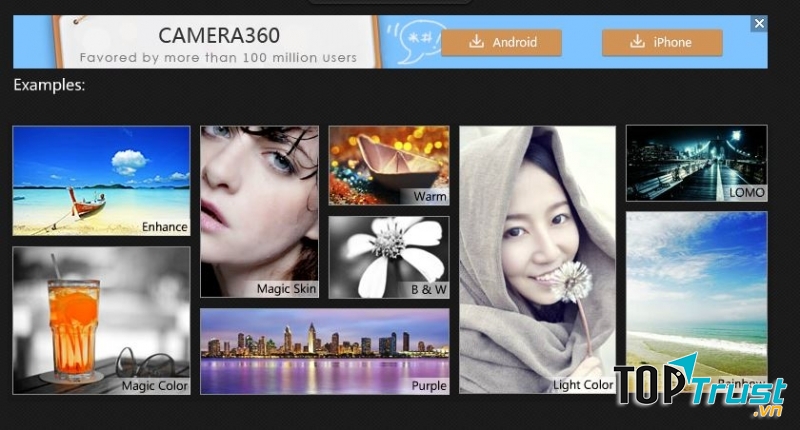The width and height of the screenshot is (800, 430).
Task: Pick the B & W flower example
Action: pos(389,256)
